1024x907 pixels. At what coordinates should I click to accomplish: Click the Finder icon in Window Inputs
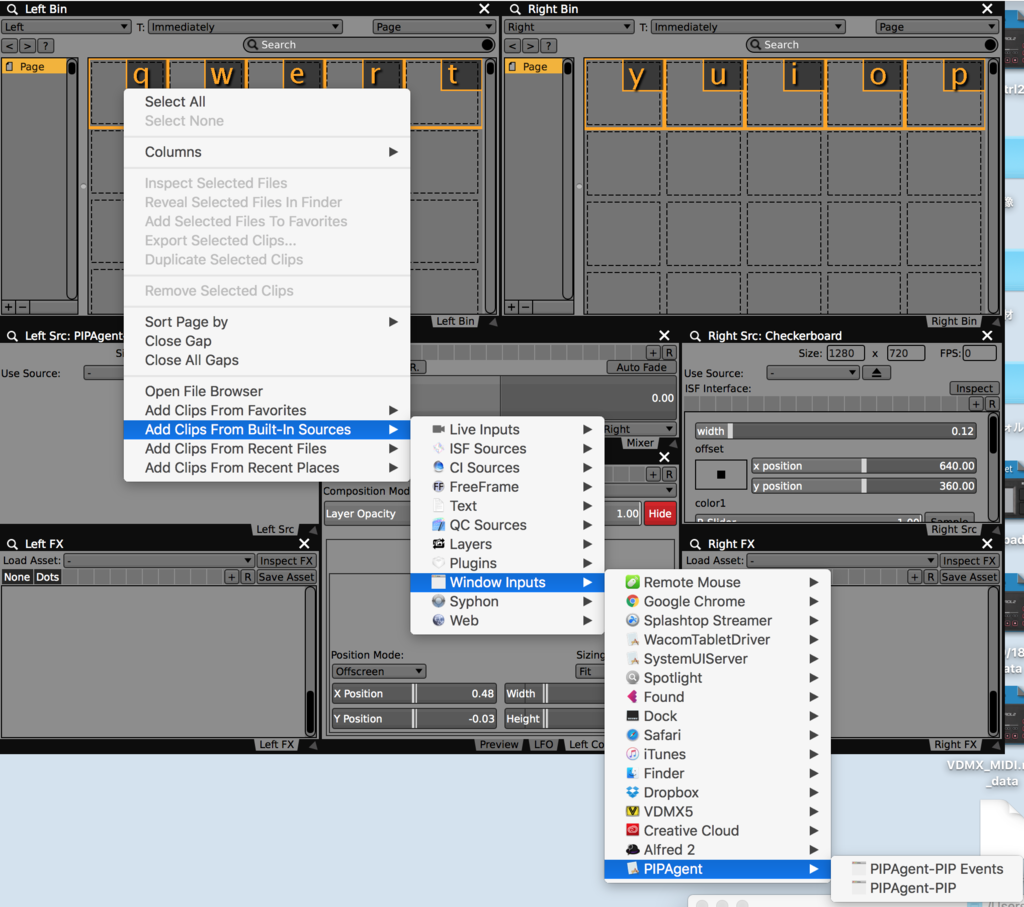[x=632, y=773]
